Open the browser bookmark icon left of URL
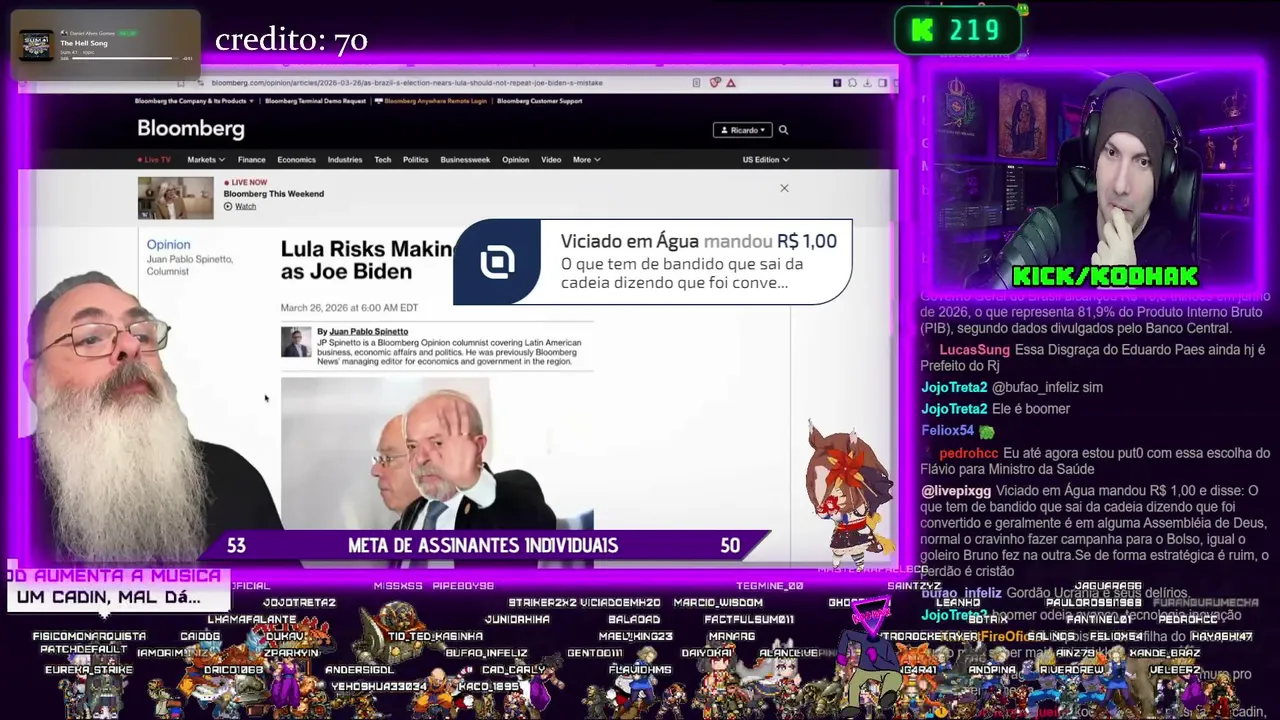 click(181, 83)
